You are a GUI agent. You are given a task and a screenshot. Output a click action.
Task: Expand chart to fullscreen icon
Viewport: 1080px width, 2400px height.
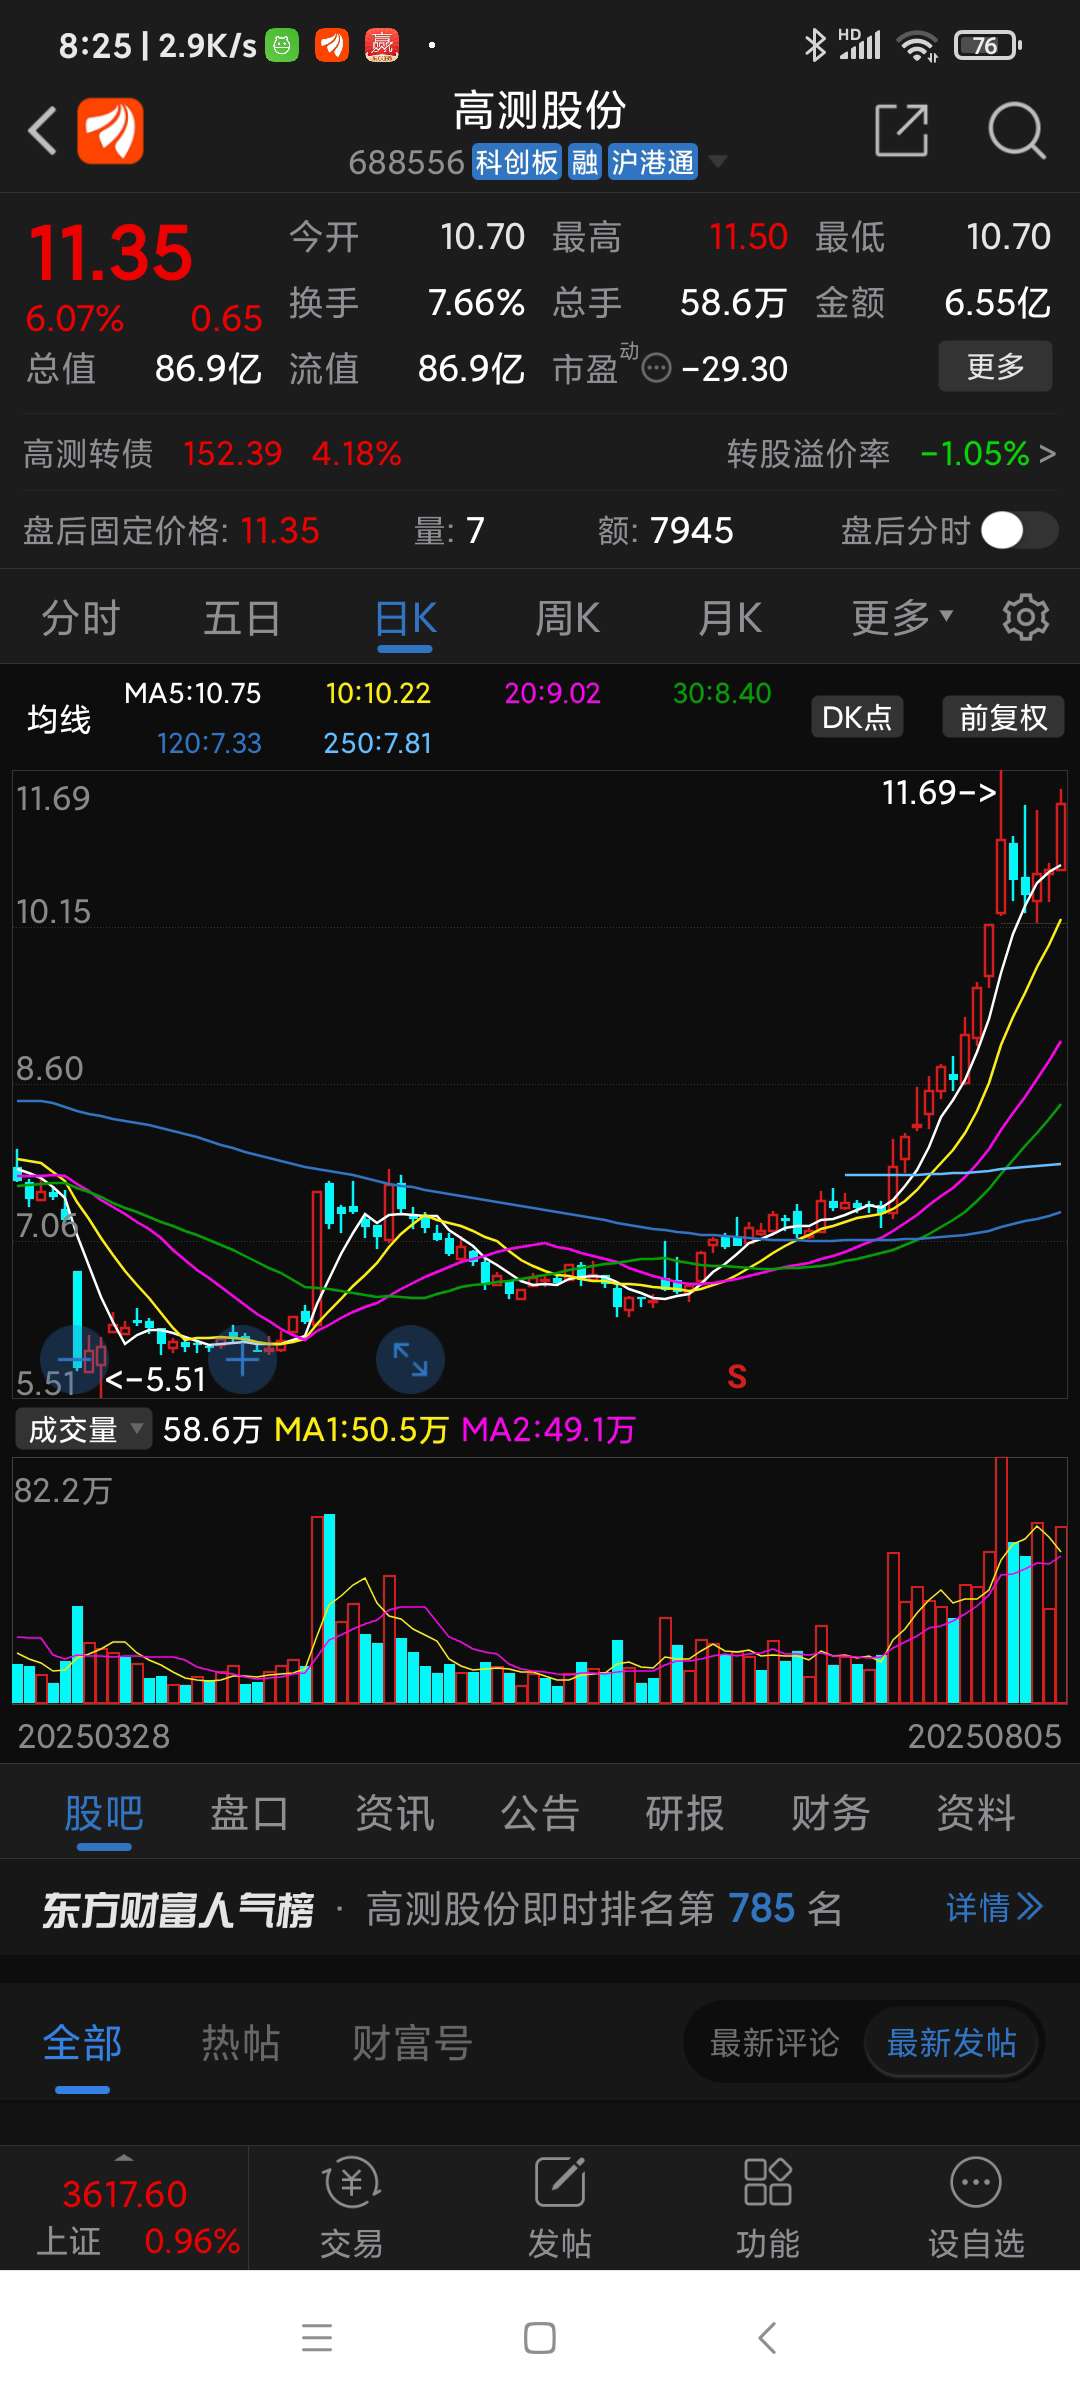click(410, 1360)
